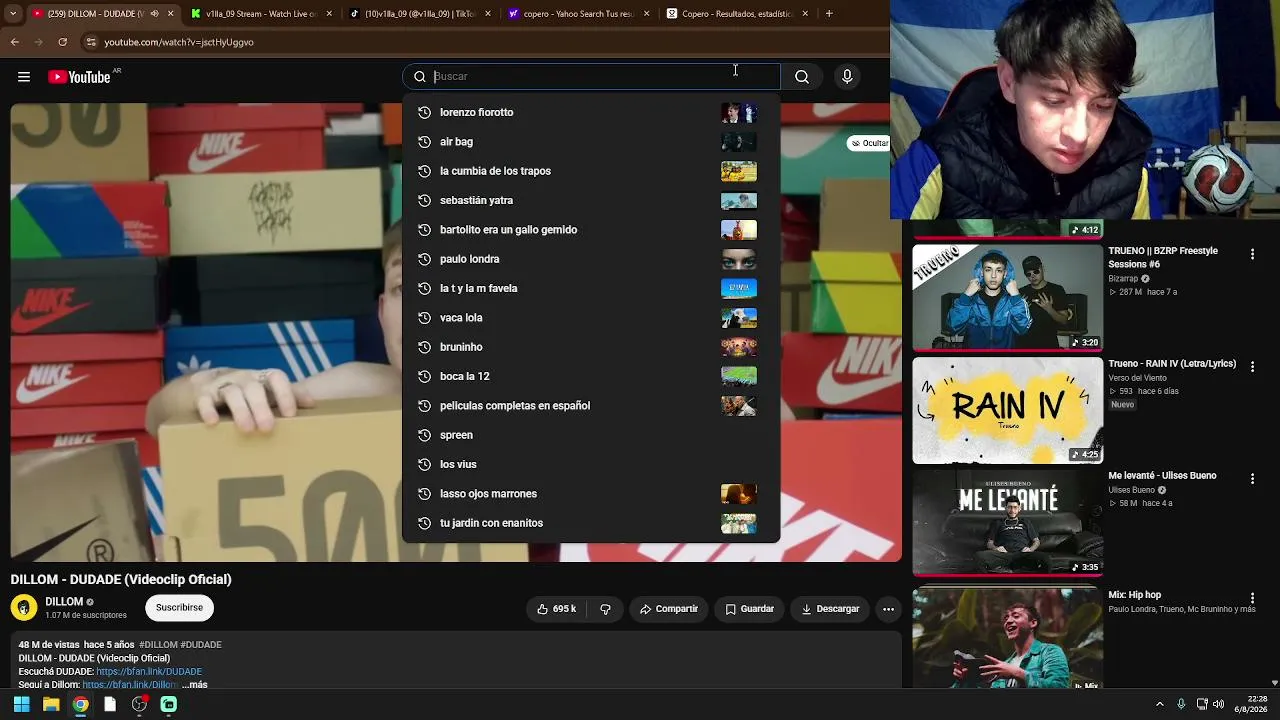1280x720 pixels.
Task: Open TRUENO BZRP Freestyle Sessions thumbnail
Action: (x=1008, y=297)
